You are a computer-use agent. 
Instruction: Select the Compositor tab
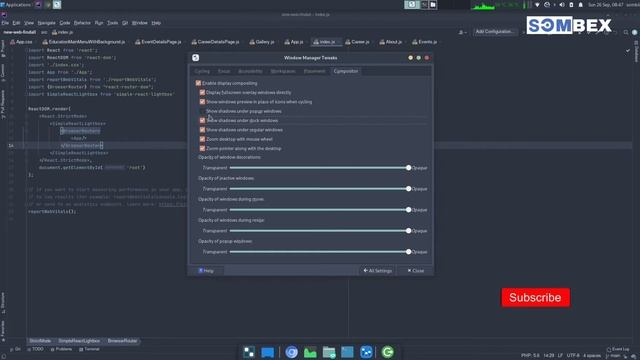tap(346, 71)
